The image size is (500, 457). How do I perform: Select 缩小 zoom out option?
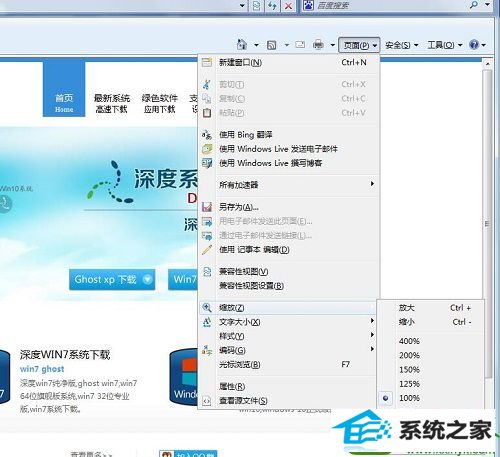431,322
